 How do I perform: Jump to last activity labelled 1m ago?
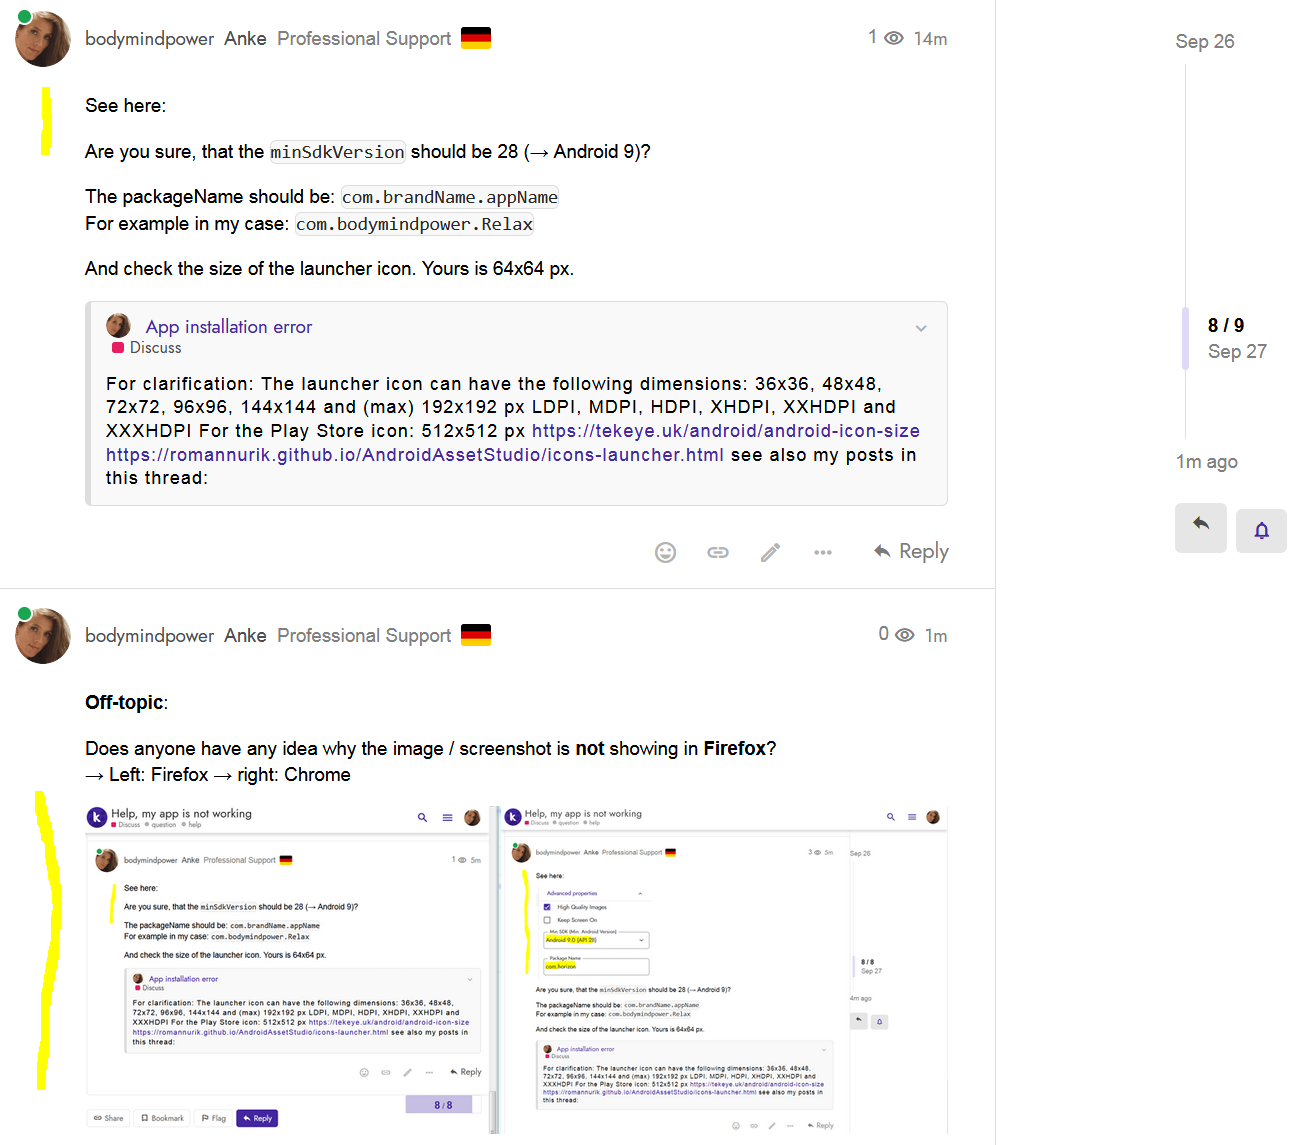pos(1207,461)
